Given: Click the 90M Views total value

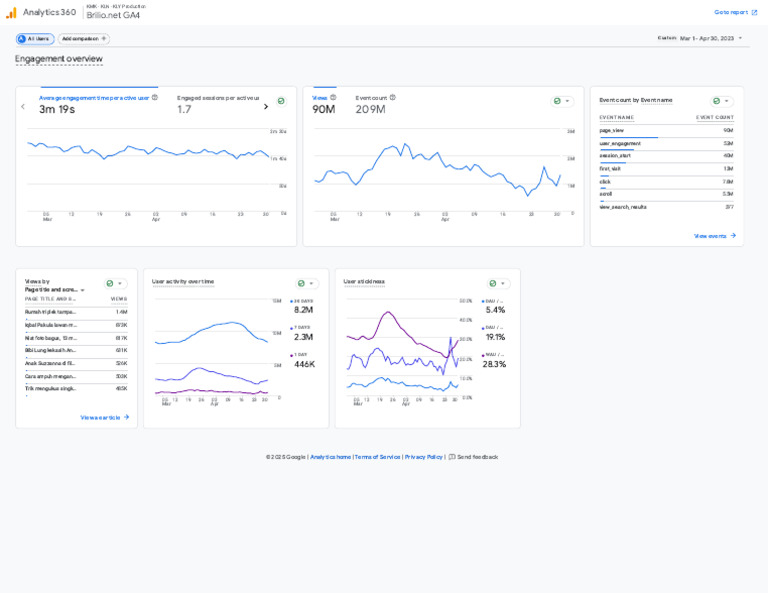Looking at the screenshot, I should tap(324, 109).
